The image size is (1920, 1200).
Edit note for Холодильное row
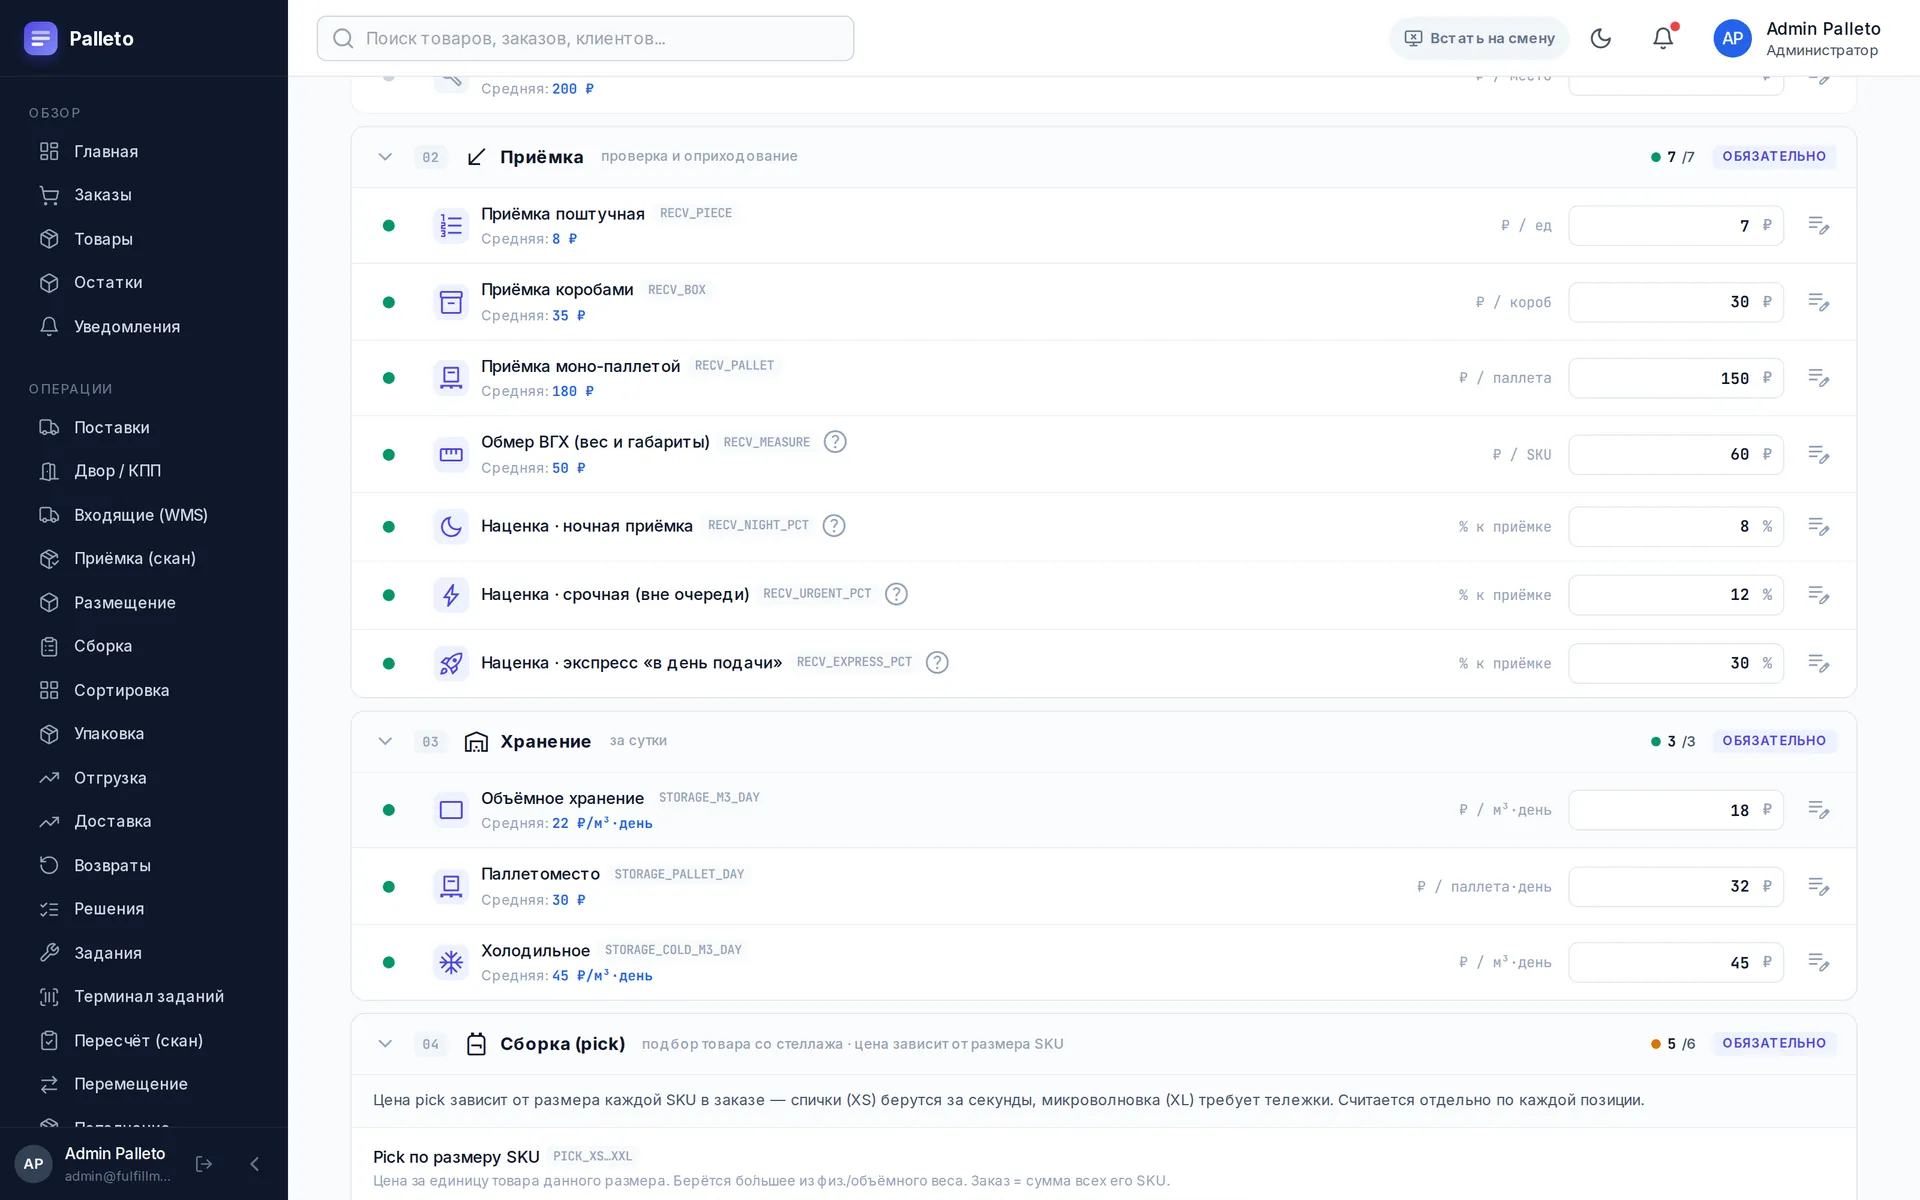point(1818,962)
